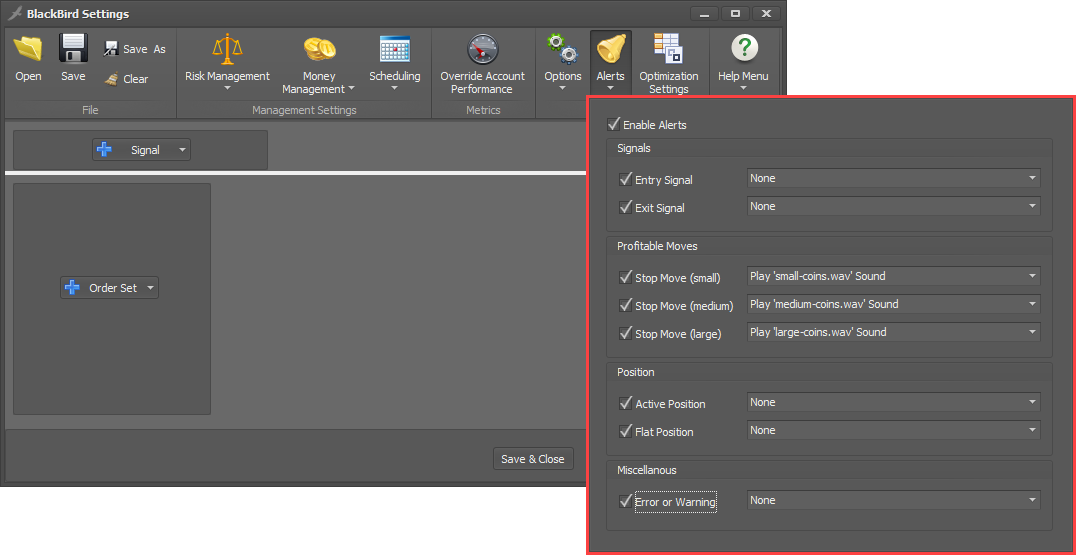Screen dimensions: 1076x555
Task: Open Exit Signal alert action dropdown
Action: point(893,206)
